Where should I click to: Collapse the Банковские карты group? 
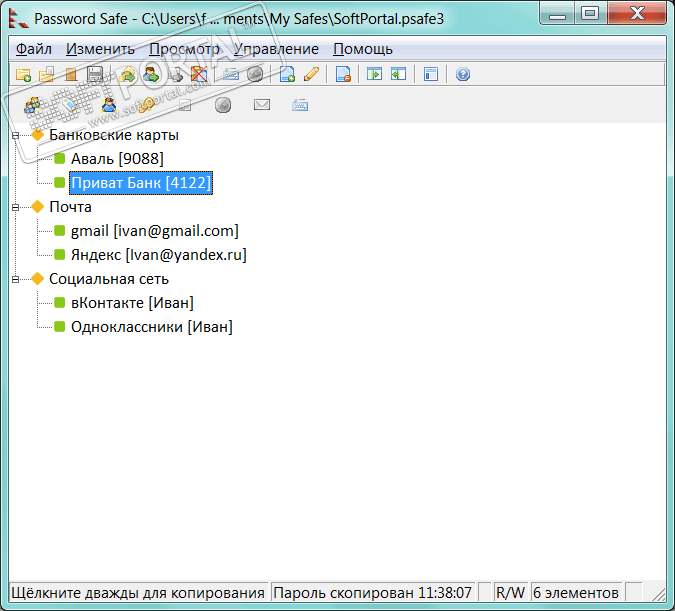(15, 136)
